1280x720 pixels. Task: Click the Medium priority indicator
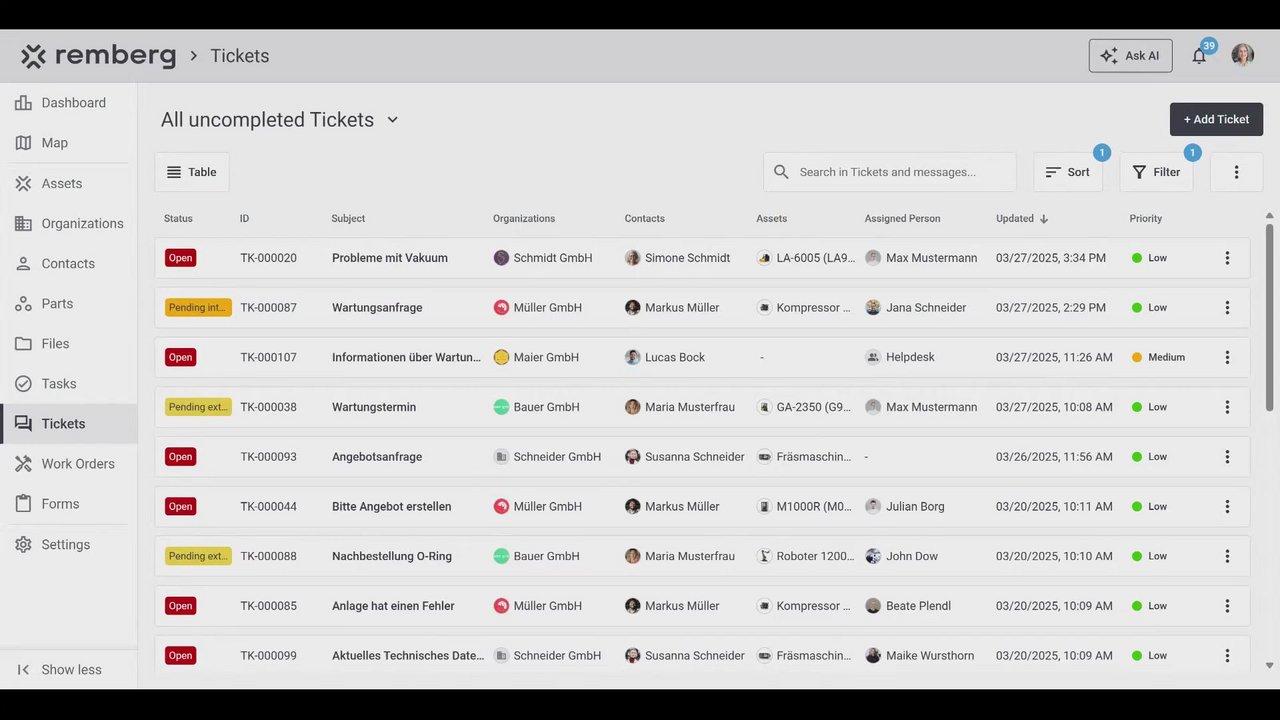1158,357
